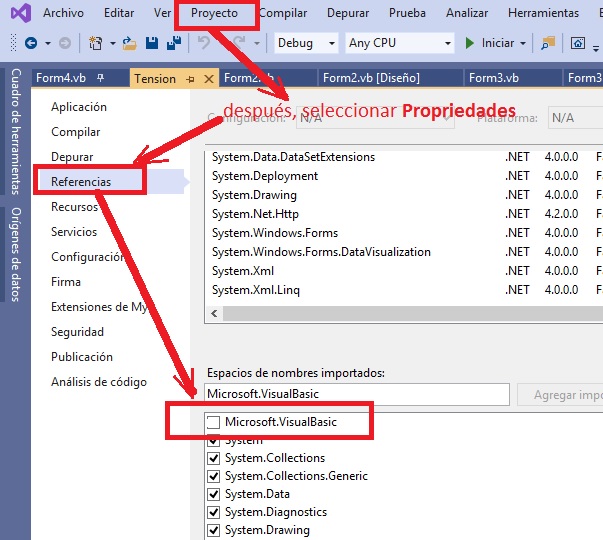The width and height of the screenshot is (603, 540).
Task: Close the Tension tab
Action: (209, 79)
